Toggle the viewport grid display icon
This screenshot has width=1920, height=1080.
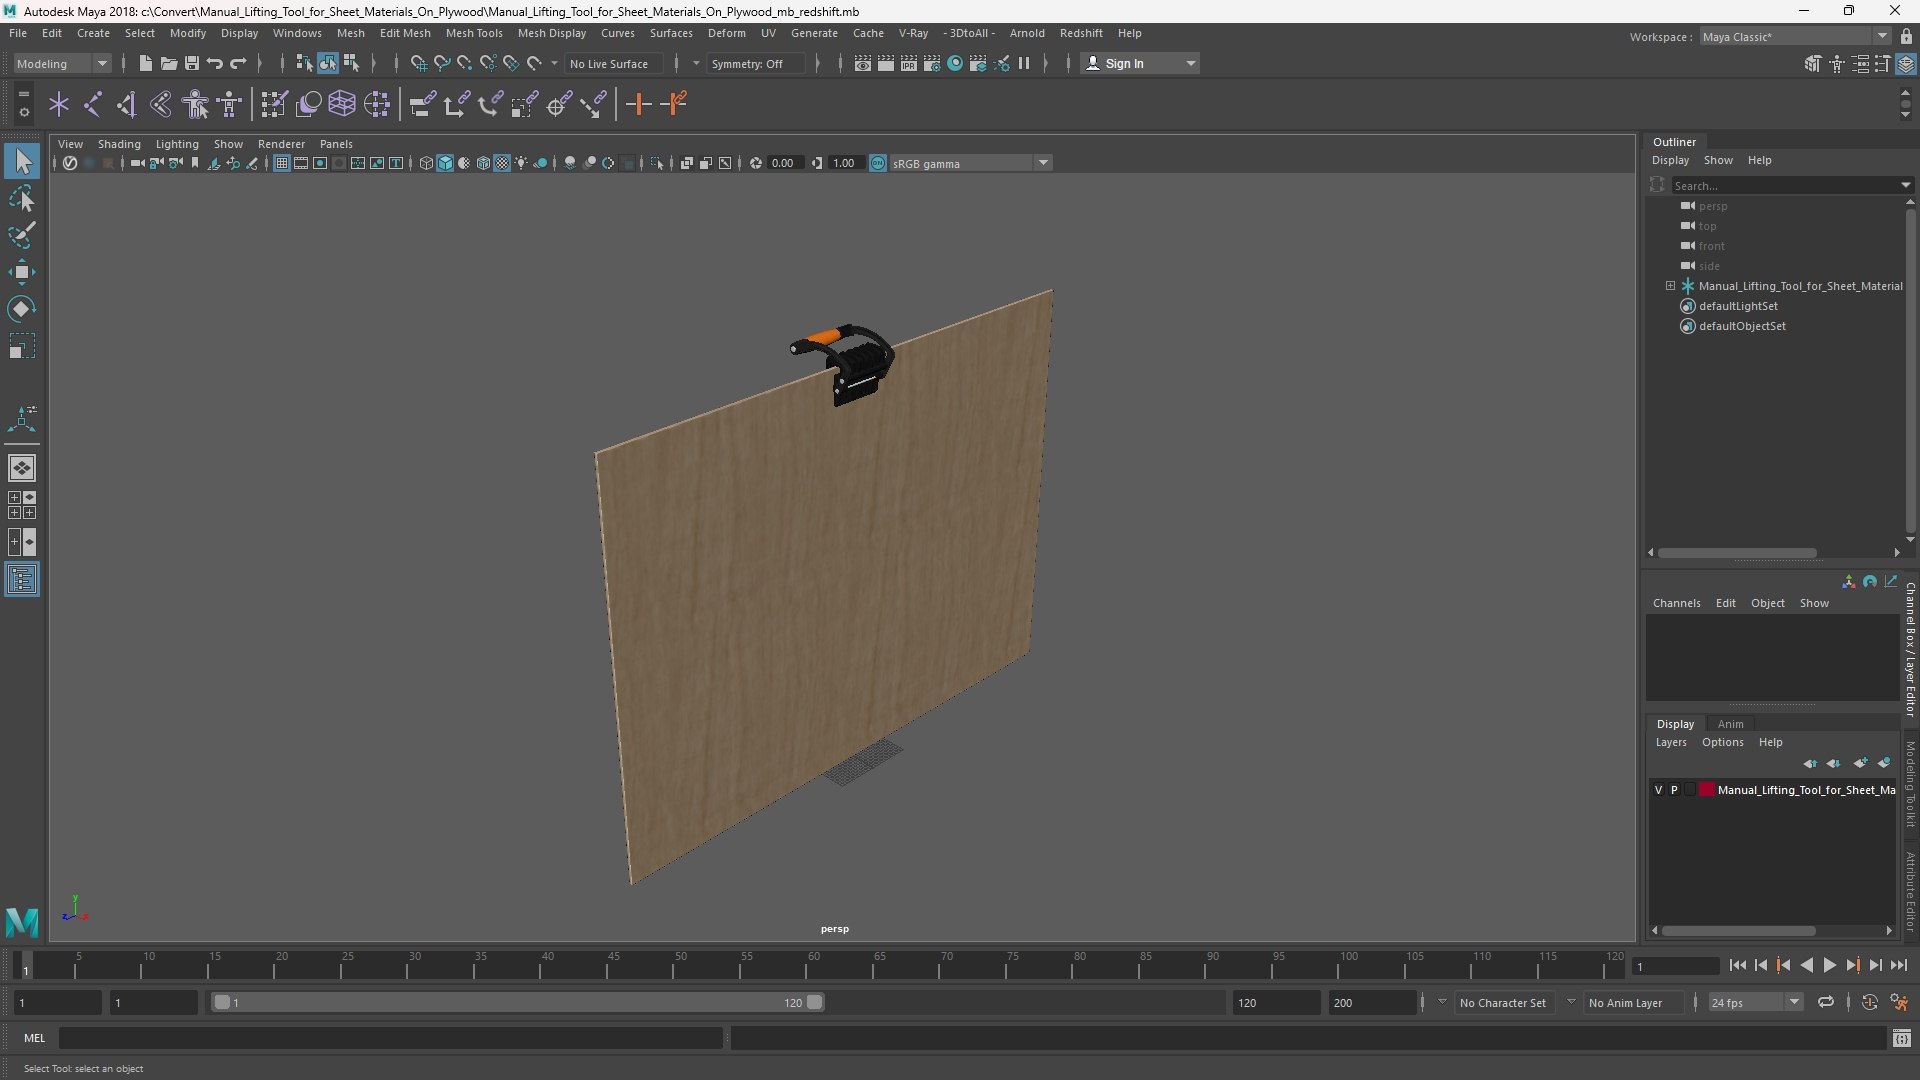[x=282, y=163]
